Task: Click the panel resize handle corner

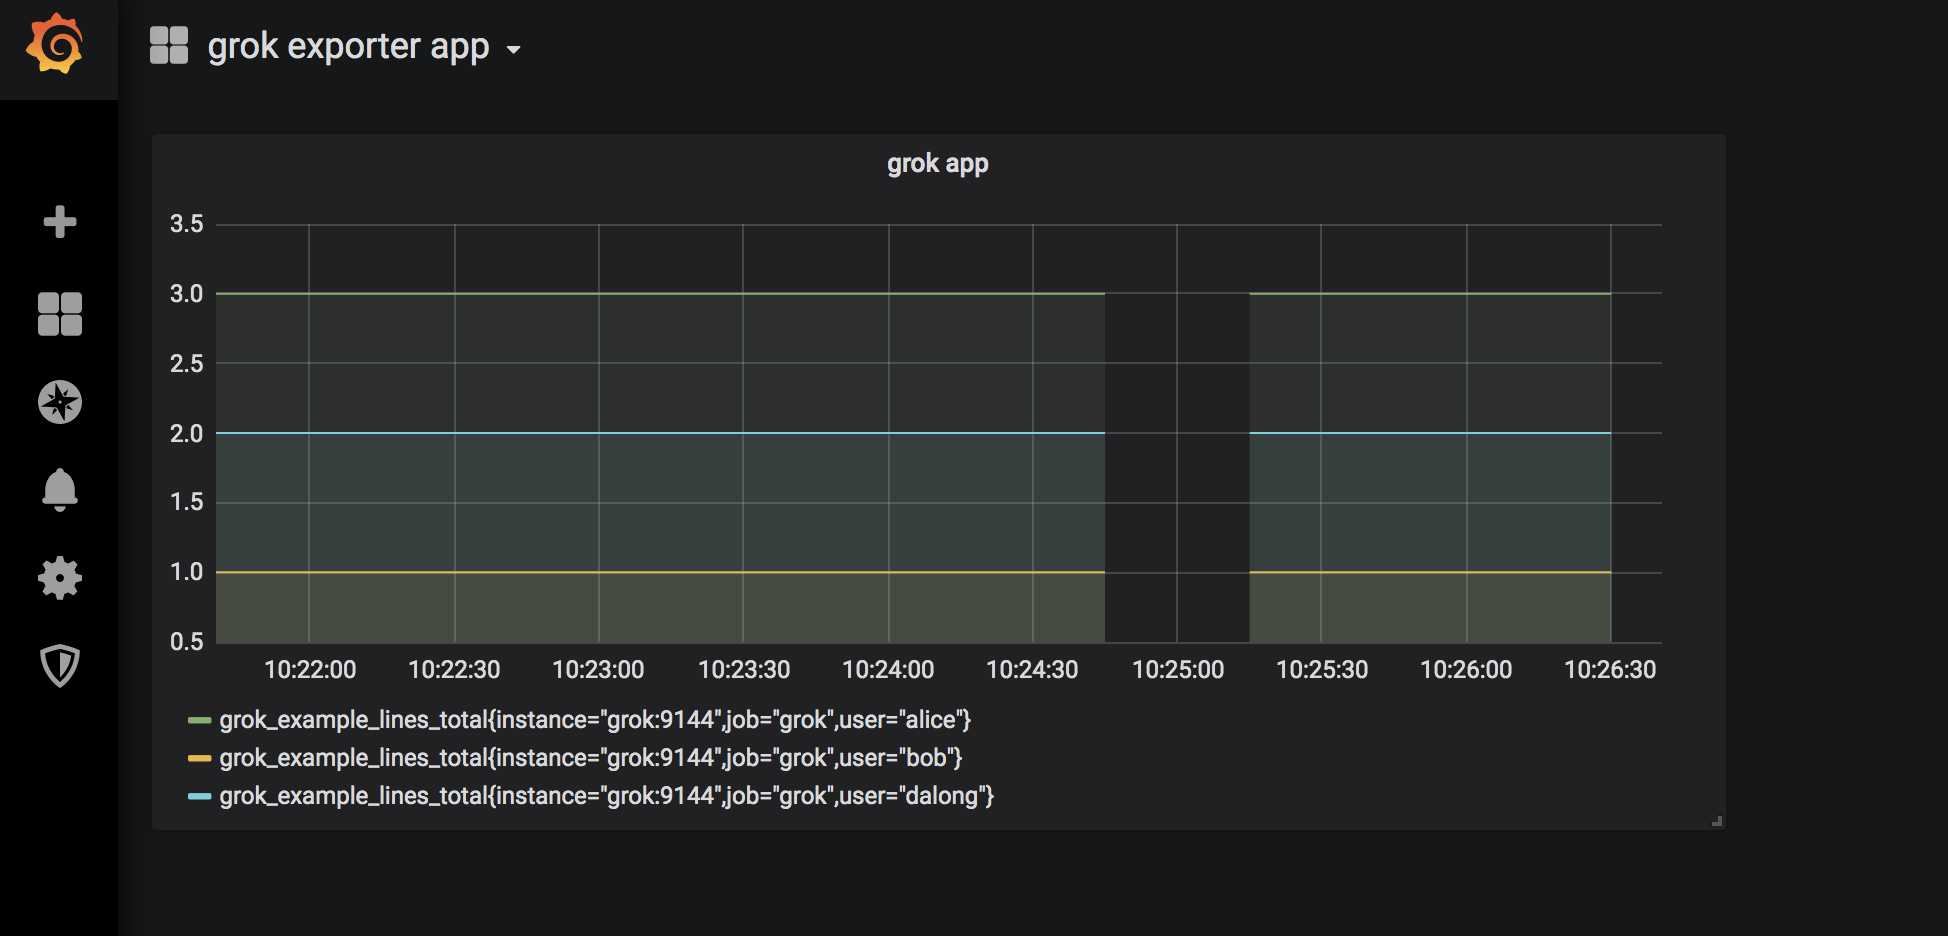Action: tap(1717, 821)
